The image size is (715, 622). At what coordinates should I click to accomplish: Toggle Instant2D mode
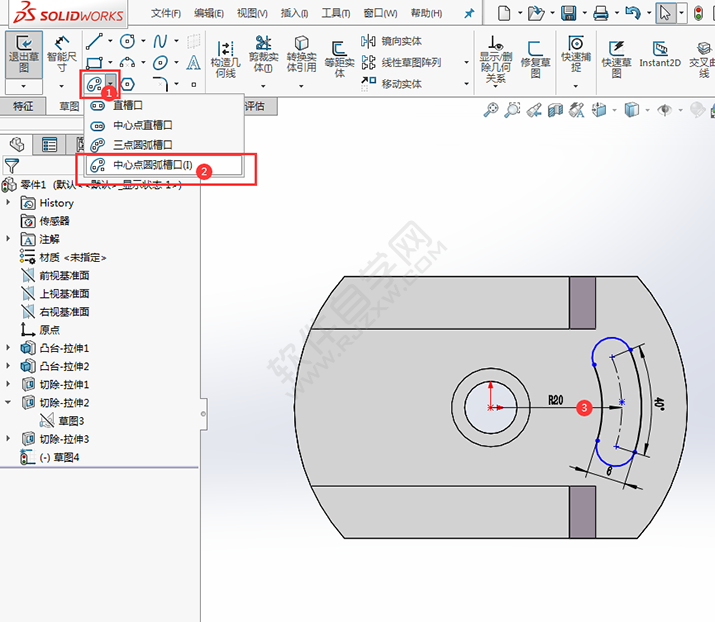(660, 54)
